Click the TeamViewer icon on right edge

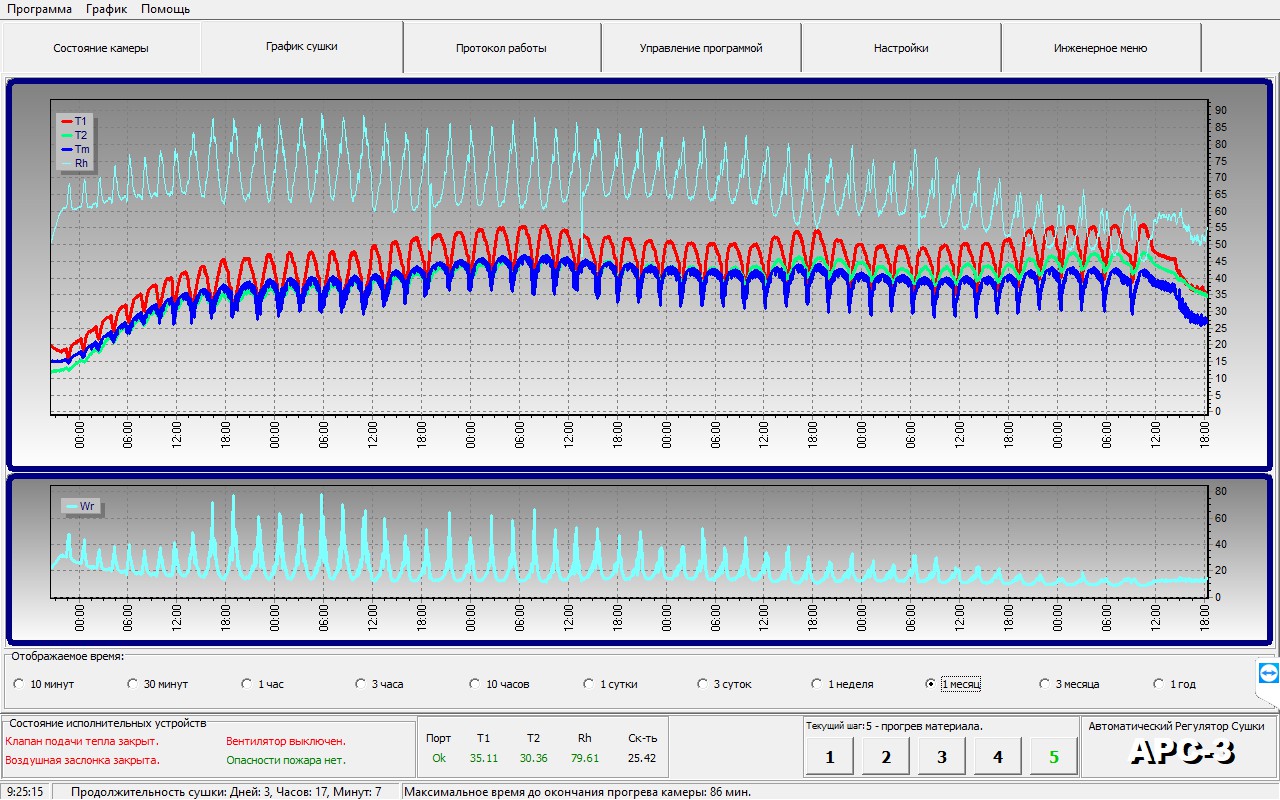(x=1268, y=673)
